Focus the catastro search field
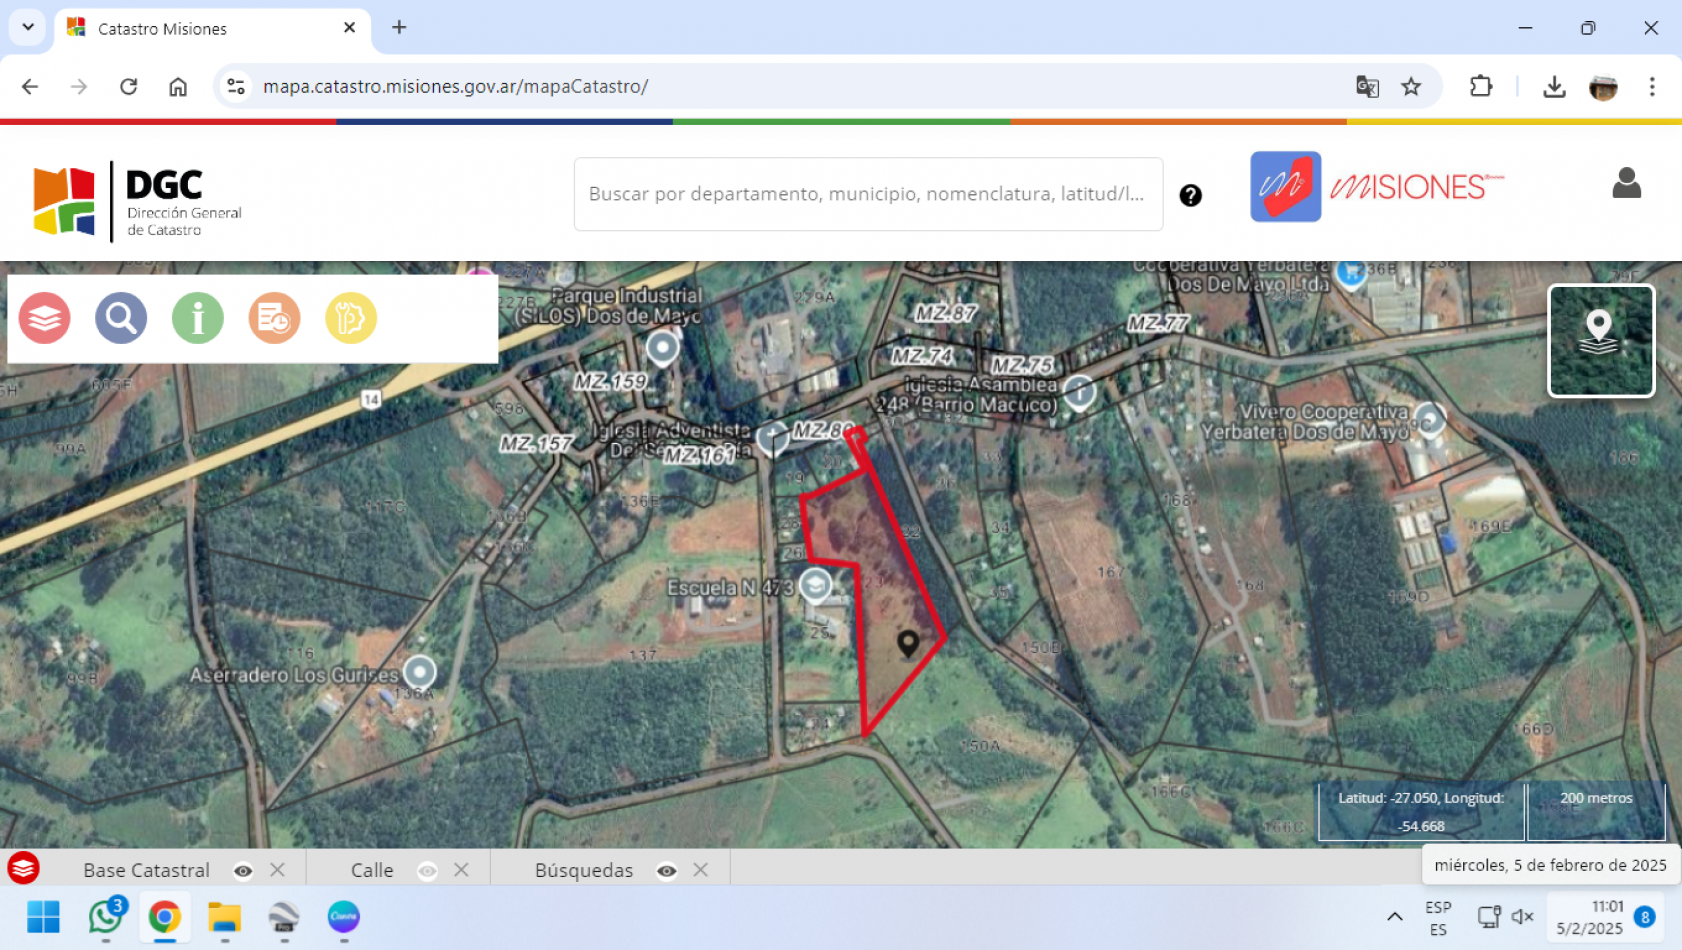This screenshot has height=950, width=1682. 868,194
